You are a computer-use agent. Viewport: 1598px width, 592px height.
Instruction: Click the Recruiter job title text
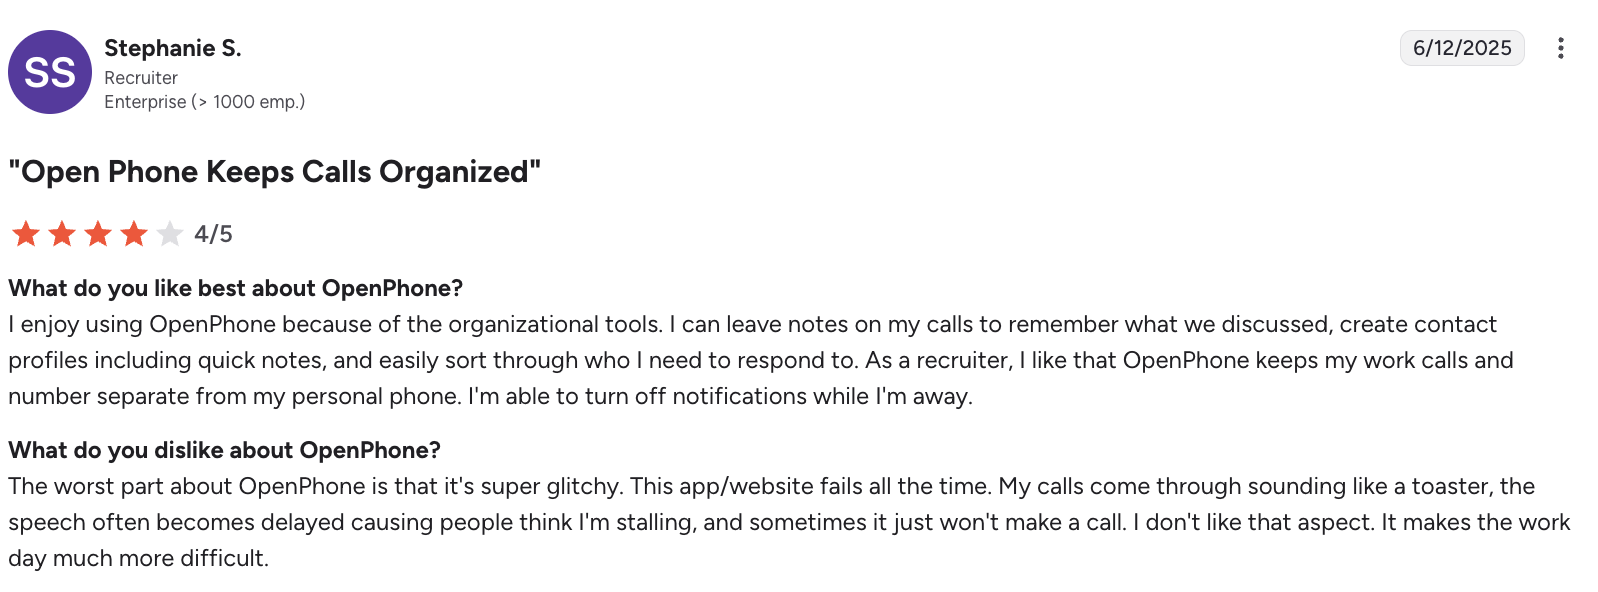pyautogui.click(x=141, y=78)
